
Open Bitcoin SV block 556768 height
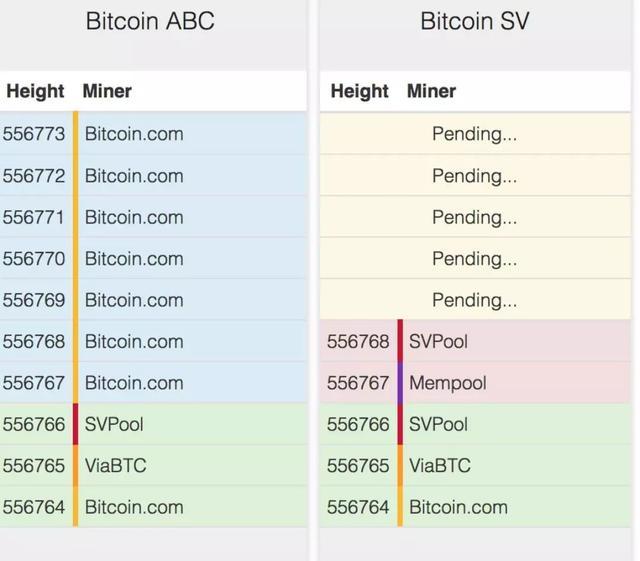[358, 342]
